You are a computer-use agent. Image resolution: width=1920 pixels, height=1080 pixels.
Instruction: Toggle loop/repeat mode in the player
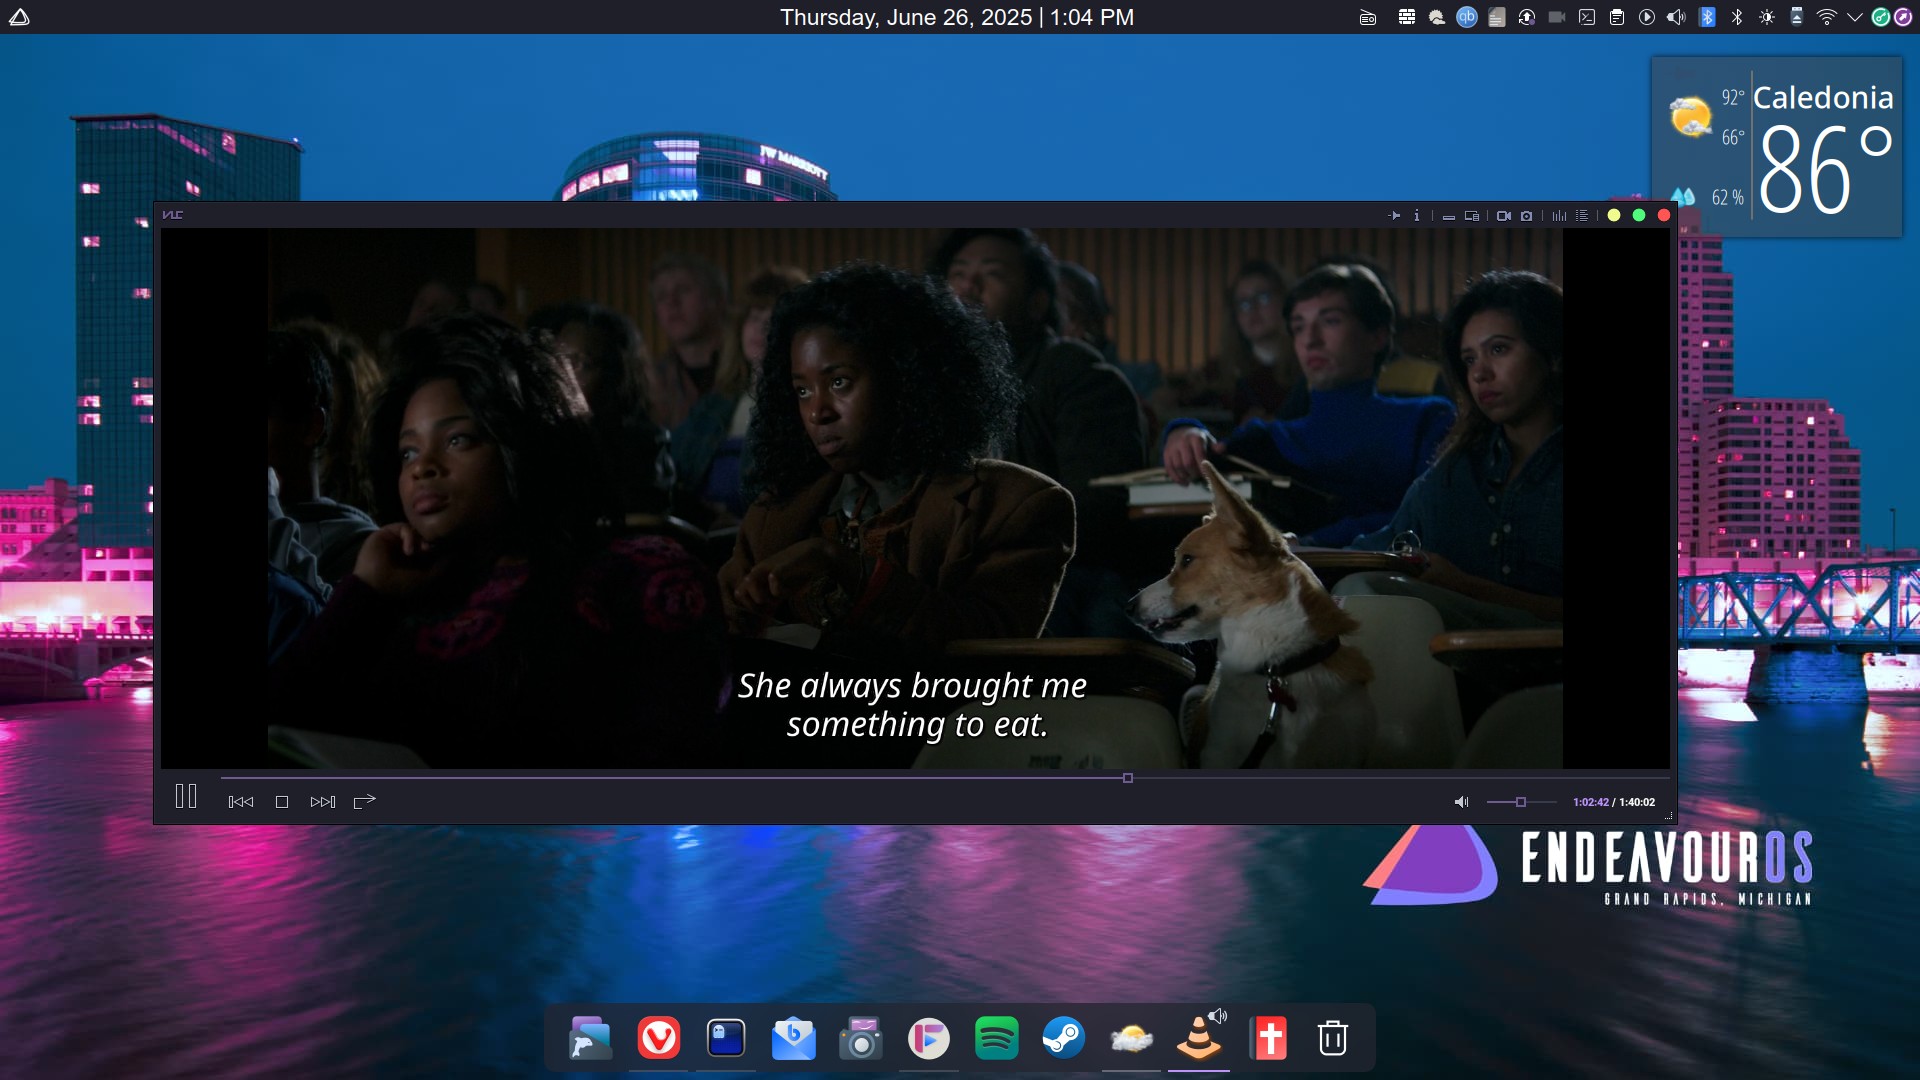pyautogui.click(x=364, y=801)
